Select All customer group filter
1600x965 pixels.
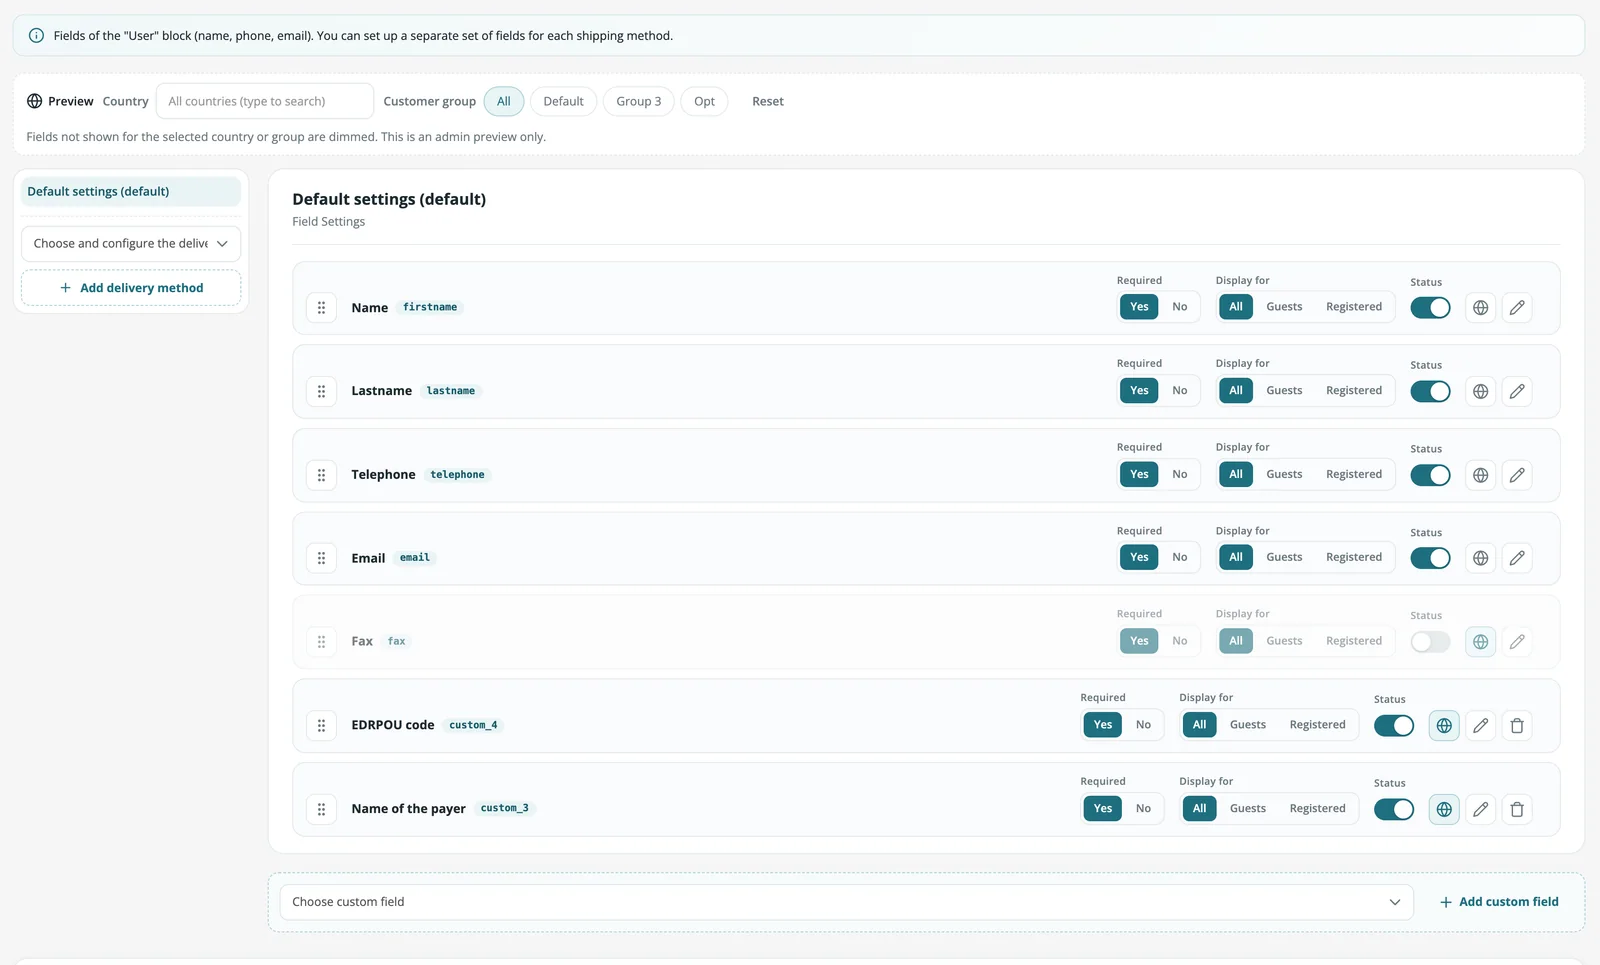click(504, 102)
